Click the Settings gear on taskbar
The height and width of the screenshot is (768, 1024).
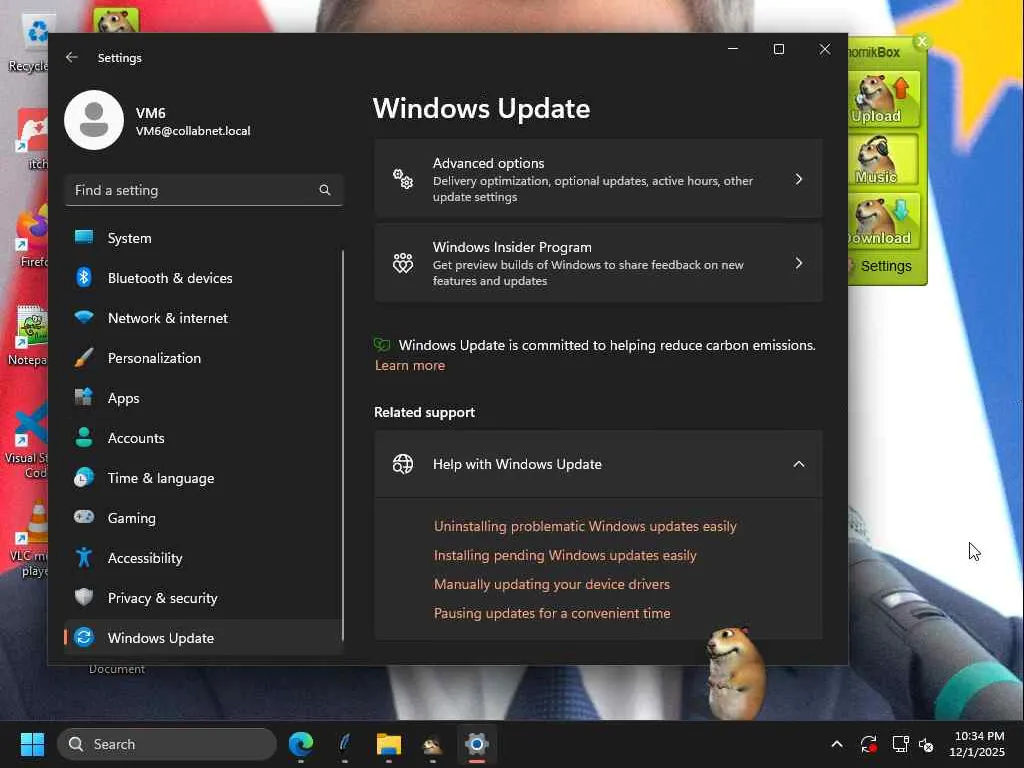point(477,744)
